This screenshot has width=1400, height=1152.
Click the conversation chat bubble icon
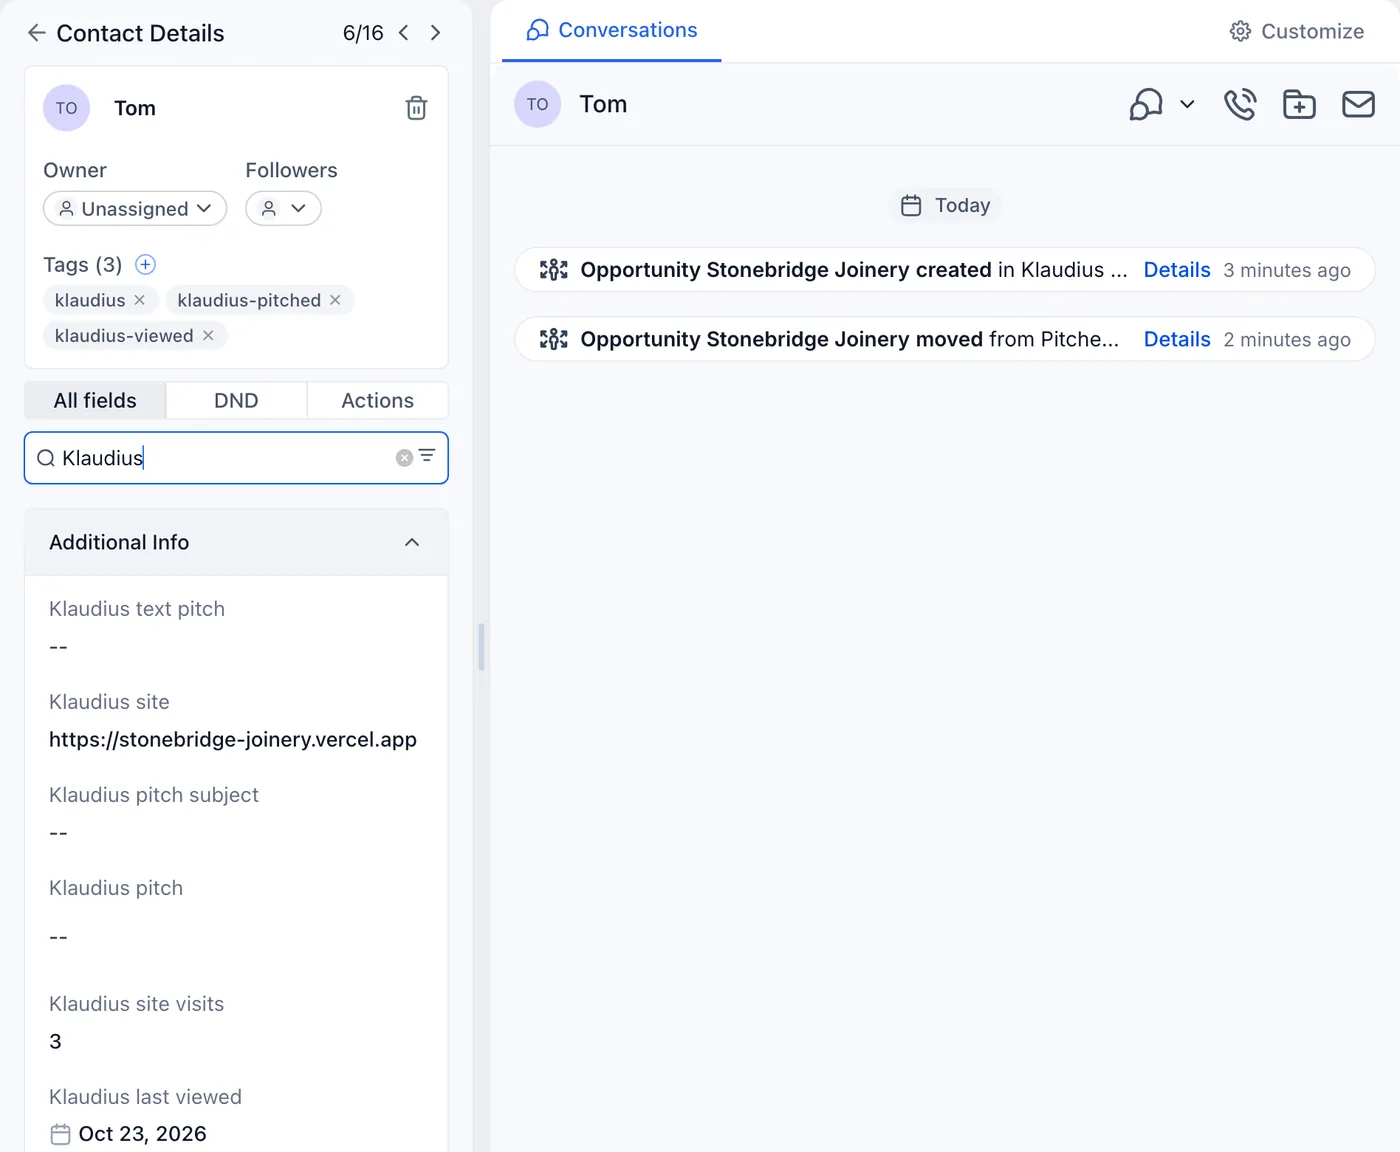pyautogui.click(x=1146, y=104)
